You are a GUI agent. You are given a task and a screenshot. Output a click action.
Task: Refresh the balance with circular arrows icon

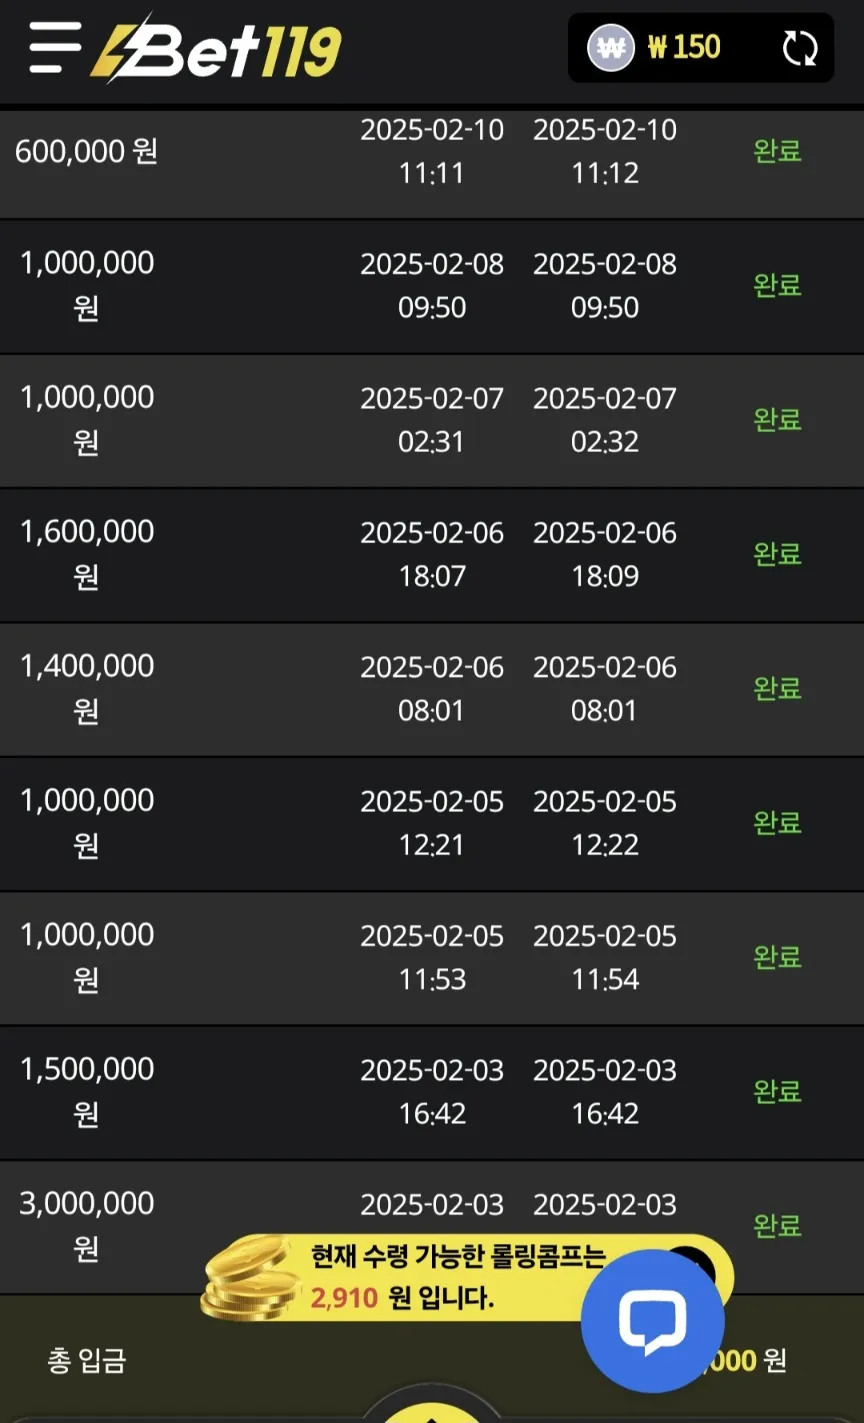tap(799, 48)
